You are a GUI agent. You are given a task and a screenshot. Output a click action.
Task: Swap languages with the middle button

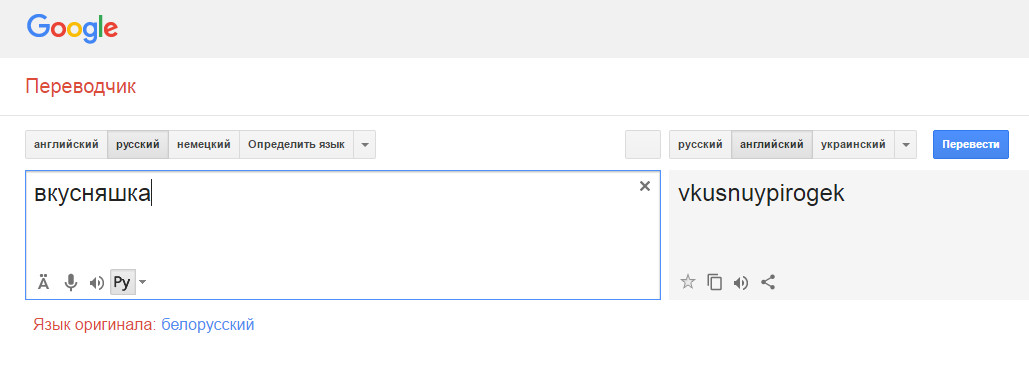pyautogui.click(x=643, y=144)
